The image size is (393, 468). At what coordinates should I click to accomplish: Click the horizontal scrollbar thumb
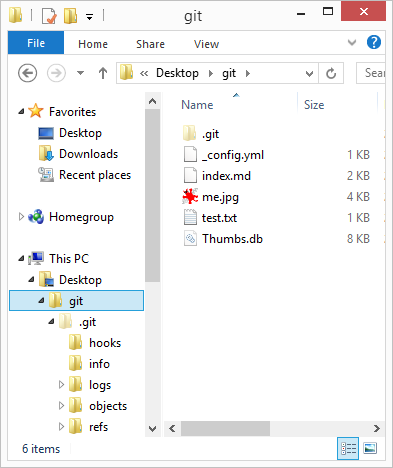tap(225, 428)
